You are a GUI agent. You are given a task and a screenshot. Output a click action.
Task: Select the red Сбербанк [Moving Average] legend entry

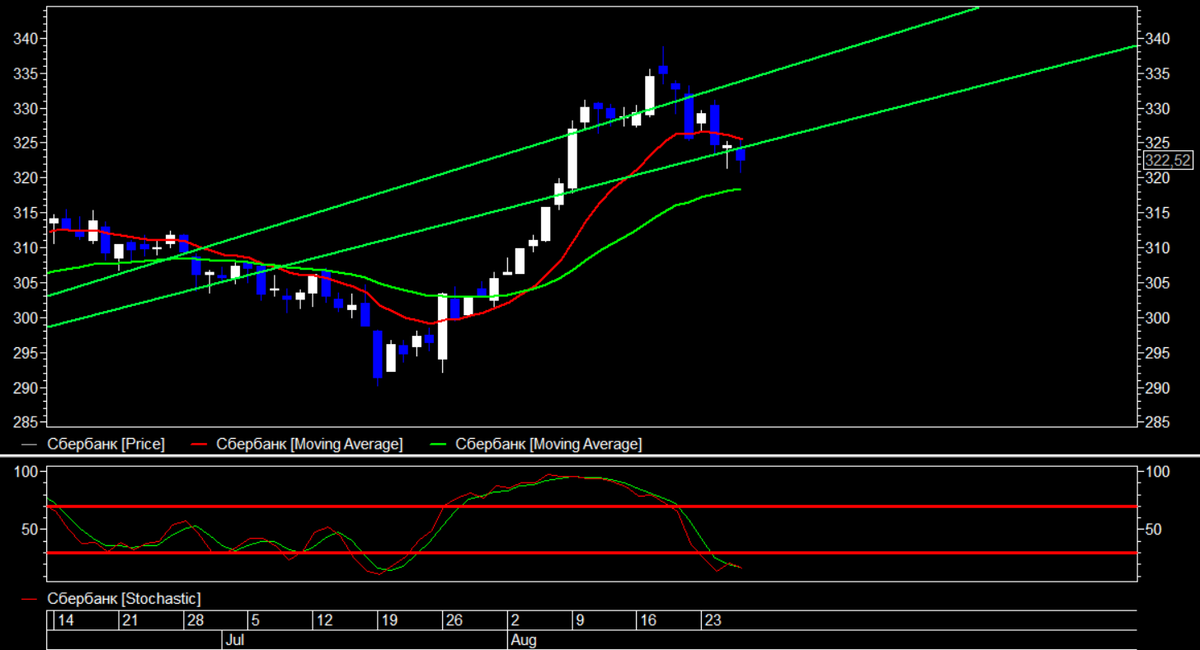tap(297, 443)
